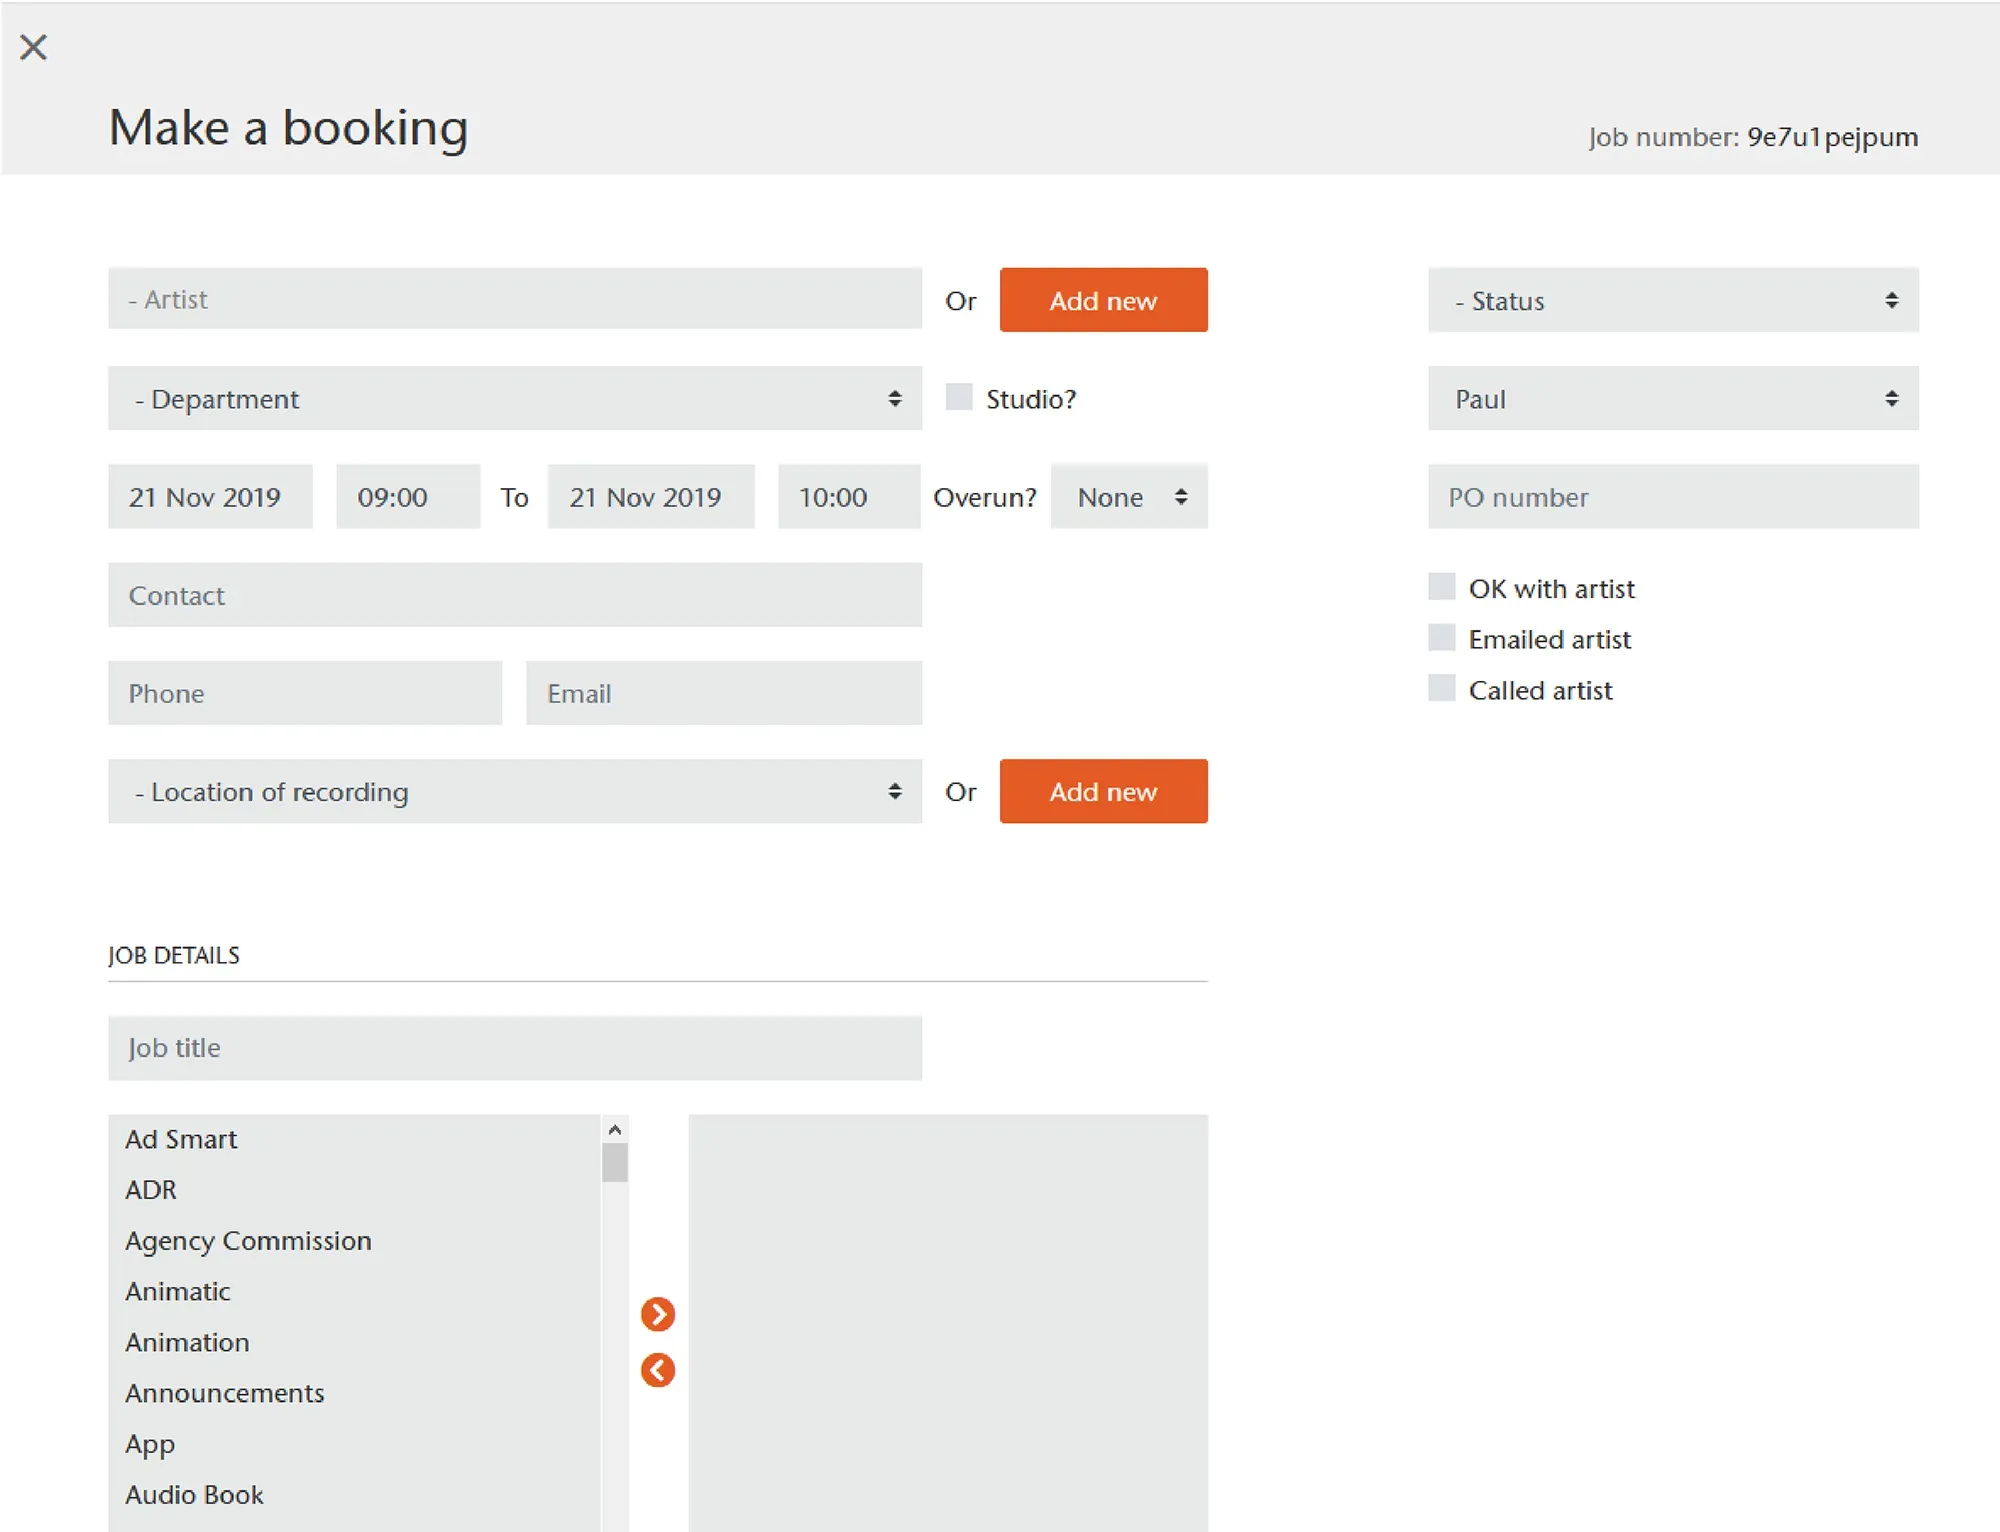Click the X to close the booking dialog

(34, 47)
